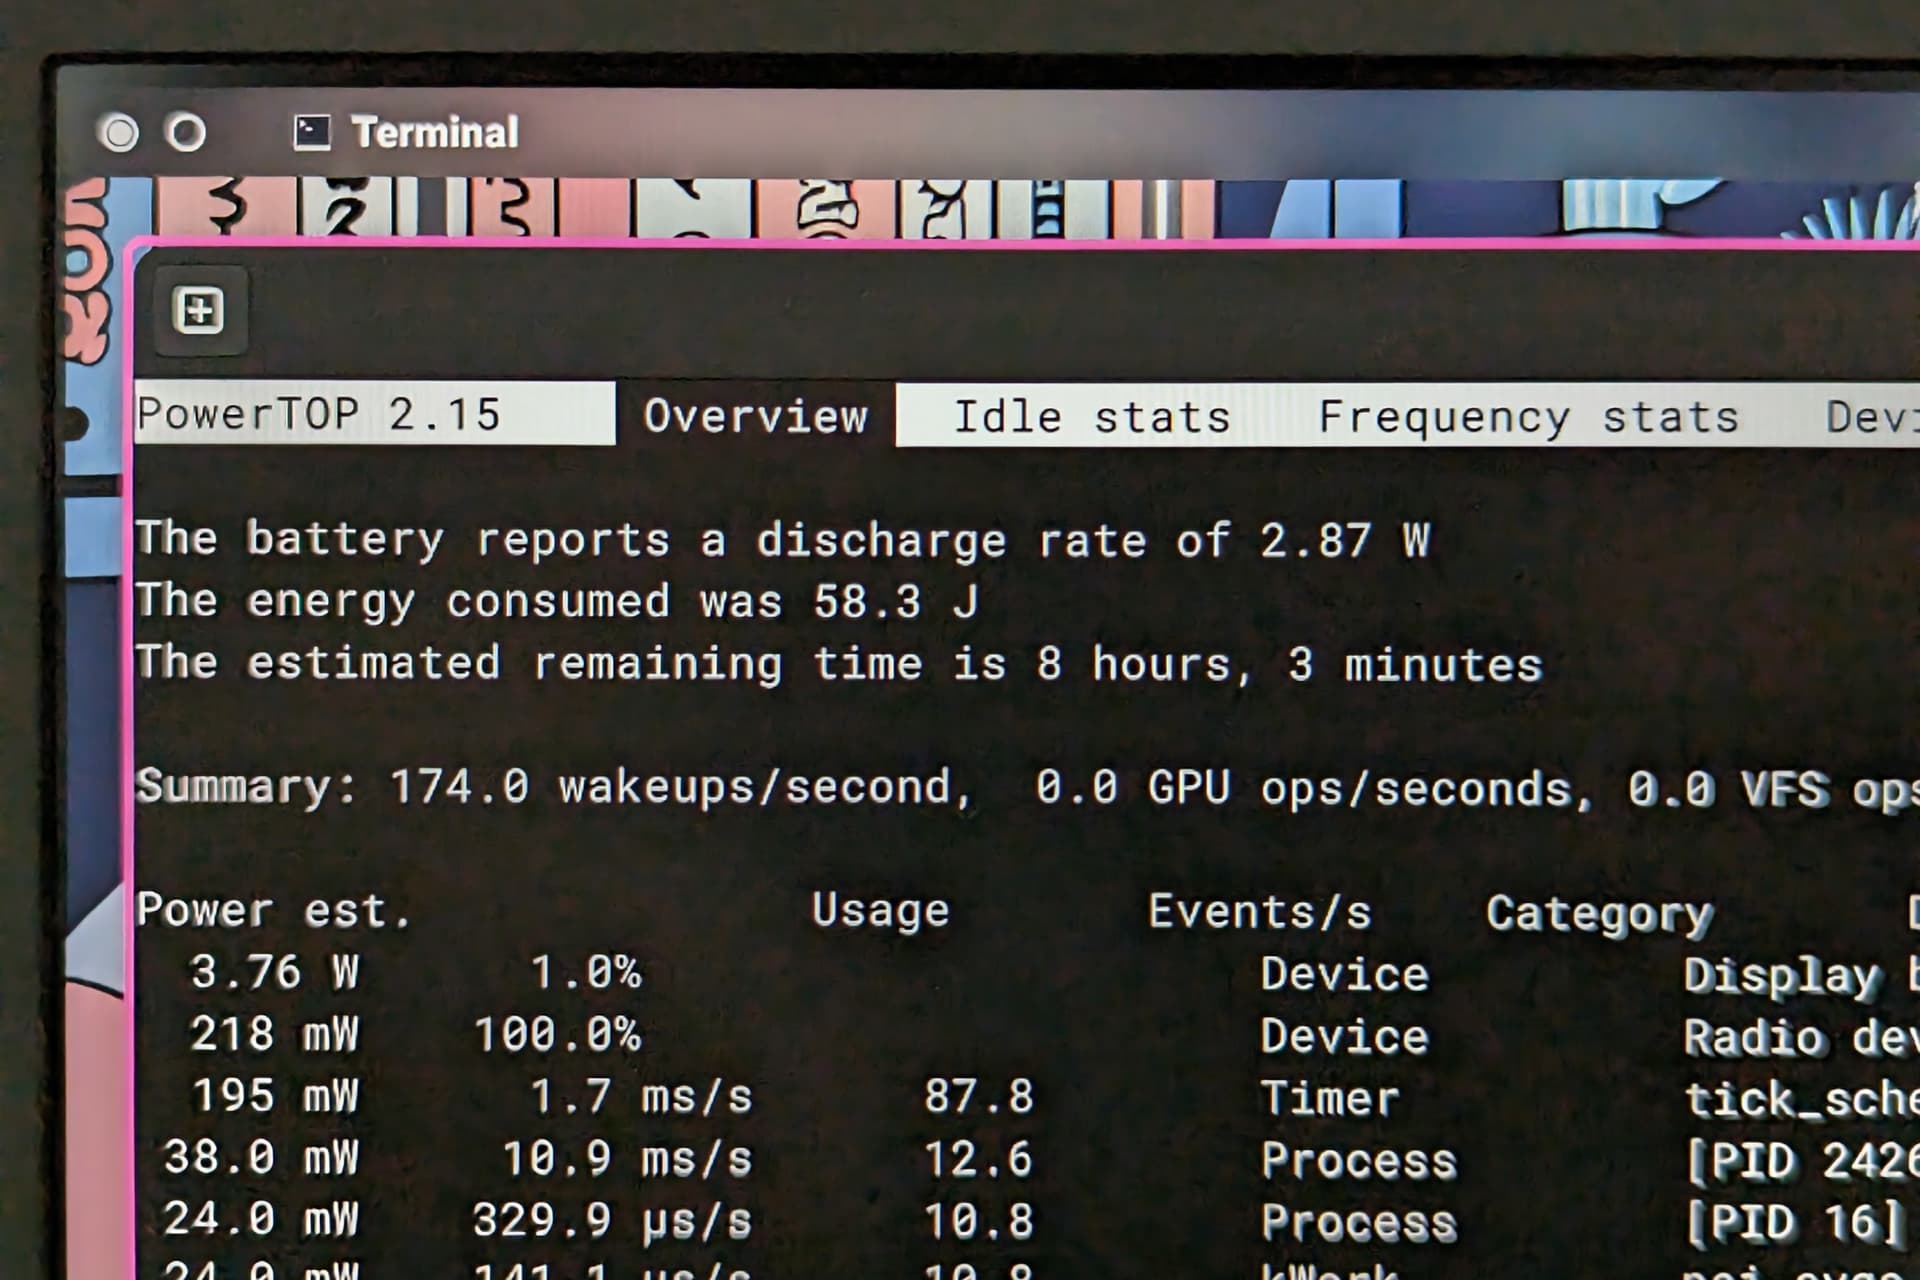
Task: Click the estimated remaining time line
Action: click(838, 664)
